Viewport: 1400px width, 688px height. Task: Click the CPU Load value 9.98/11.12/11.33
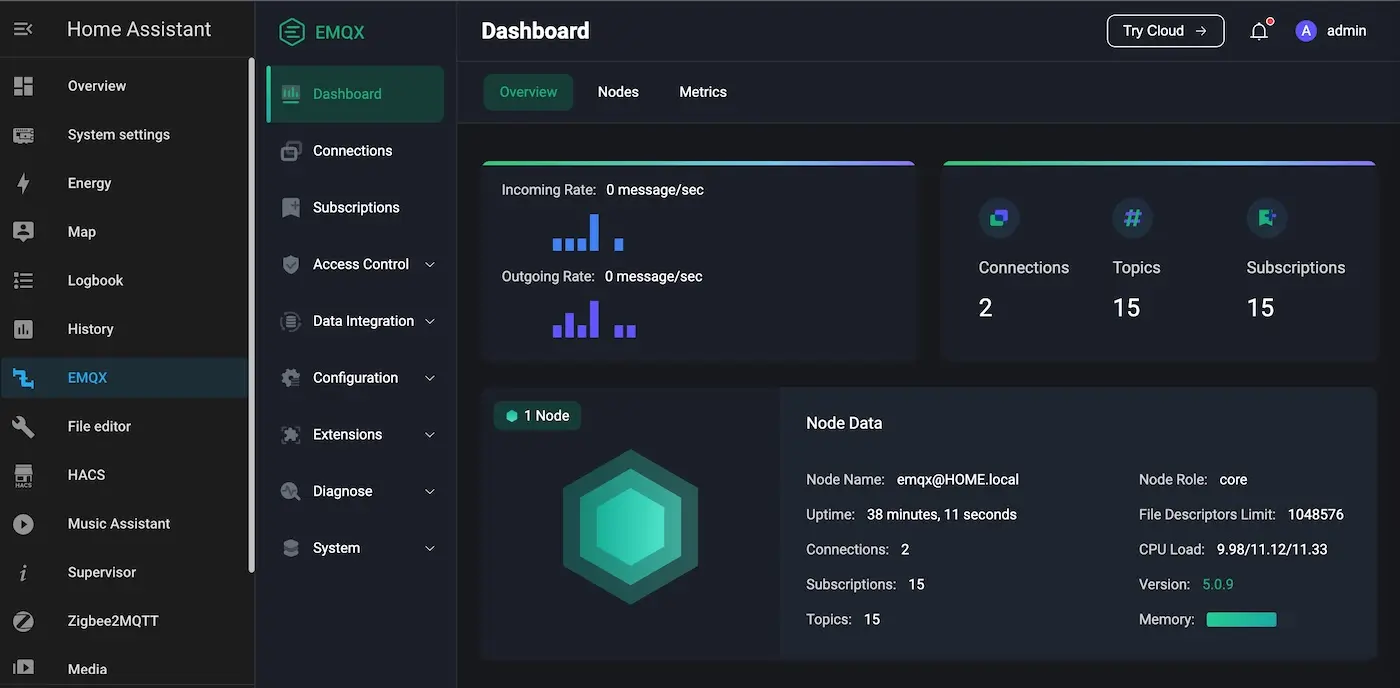coord(1272,550)
